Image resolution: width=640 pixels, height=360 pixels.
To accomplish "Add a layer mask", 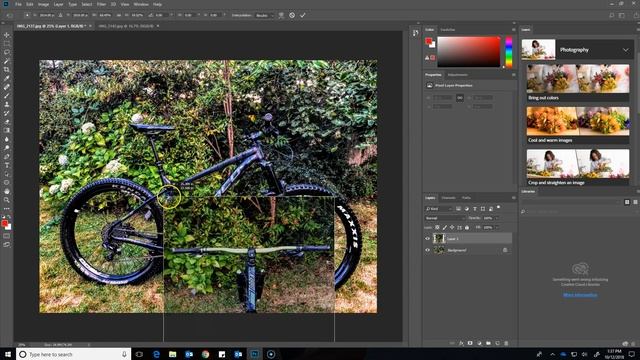I will pos(470,343).
